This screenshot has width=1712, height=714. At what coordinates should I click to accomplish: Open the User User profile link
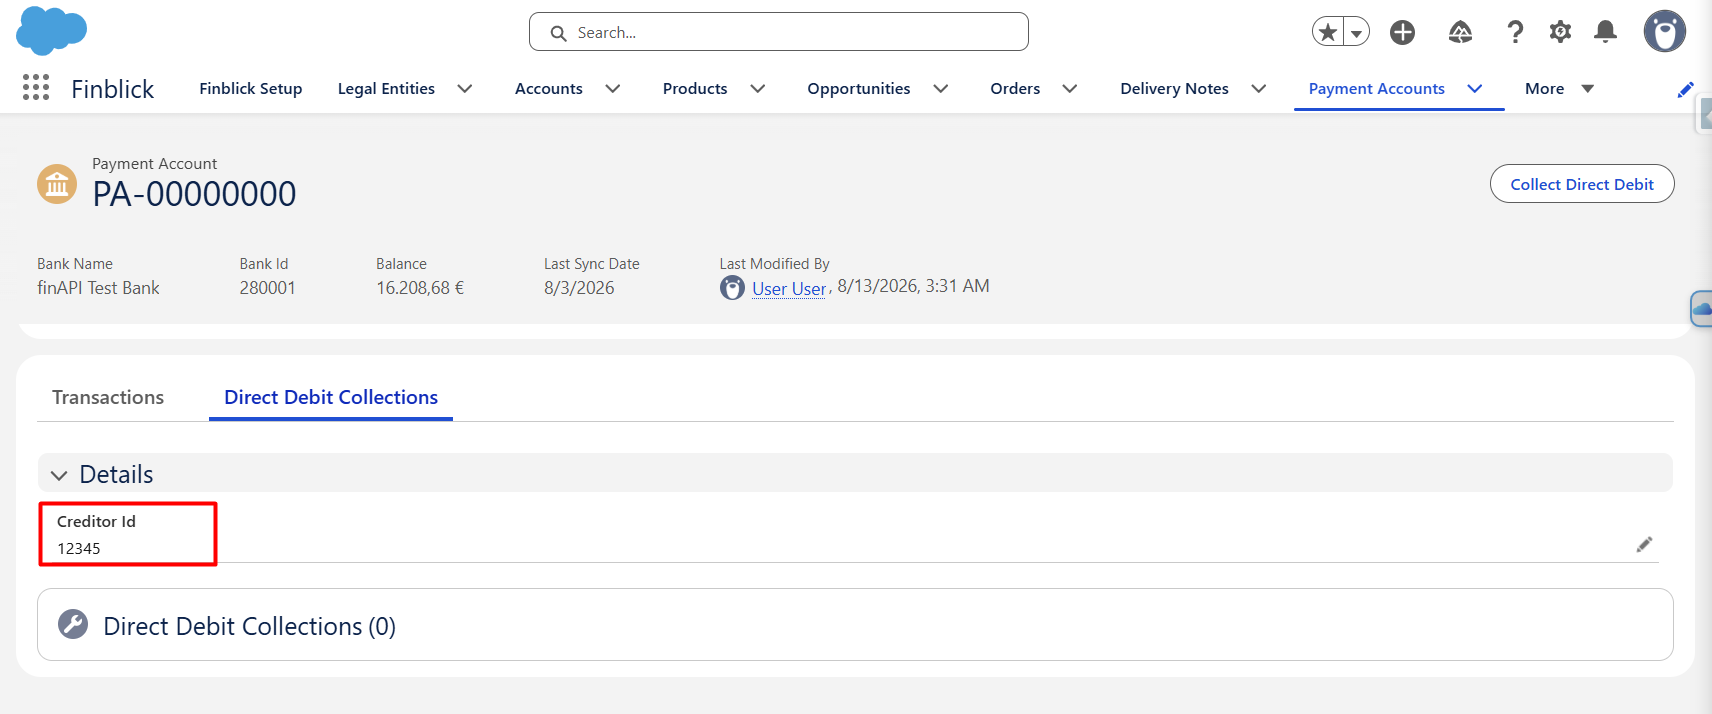789,288
